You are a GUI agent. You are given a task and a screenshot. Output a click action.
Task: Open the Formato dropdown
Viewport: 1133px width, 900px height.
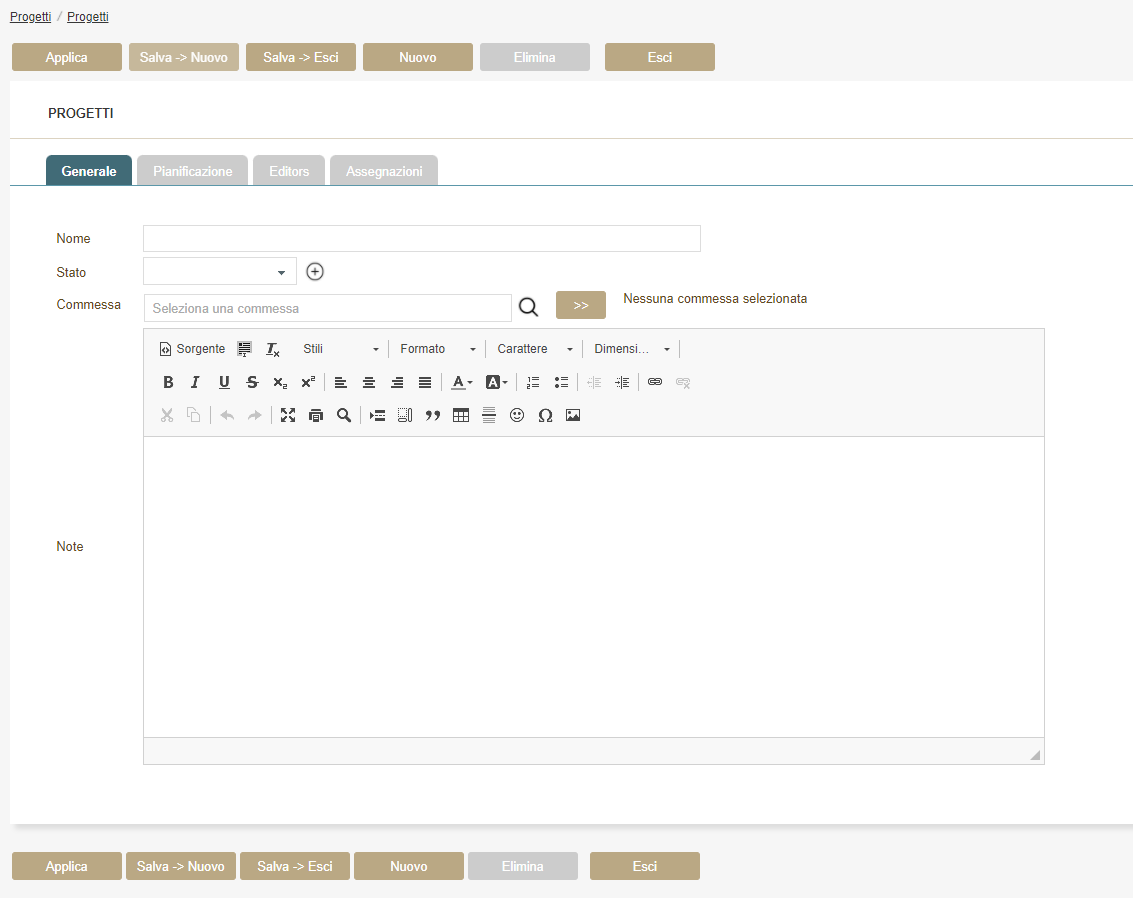pos(437,349)
